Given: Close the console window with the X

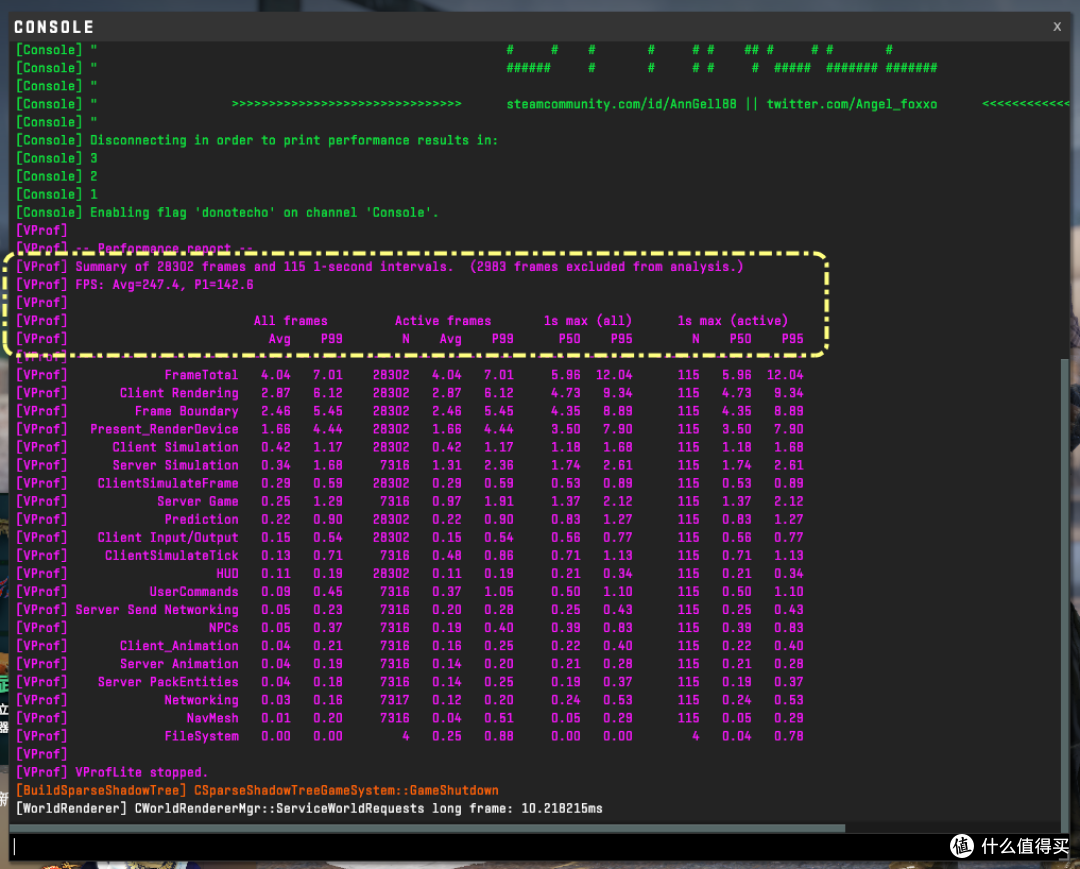Looking at the screenshot, I should point(1057,27).
